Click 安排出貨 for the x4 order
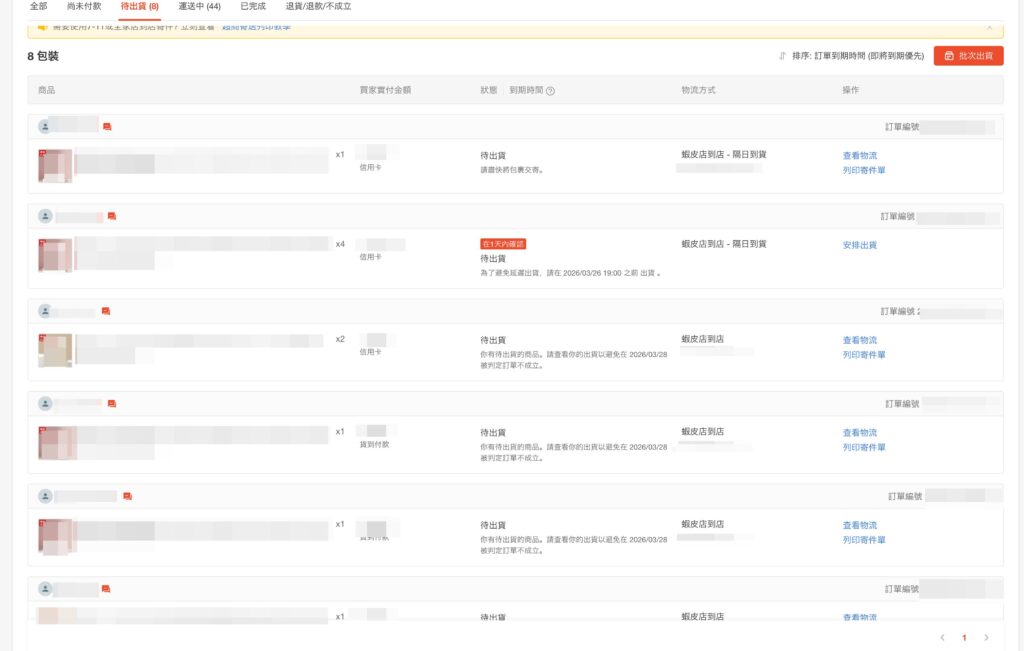 859,245
